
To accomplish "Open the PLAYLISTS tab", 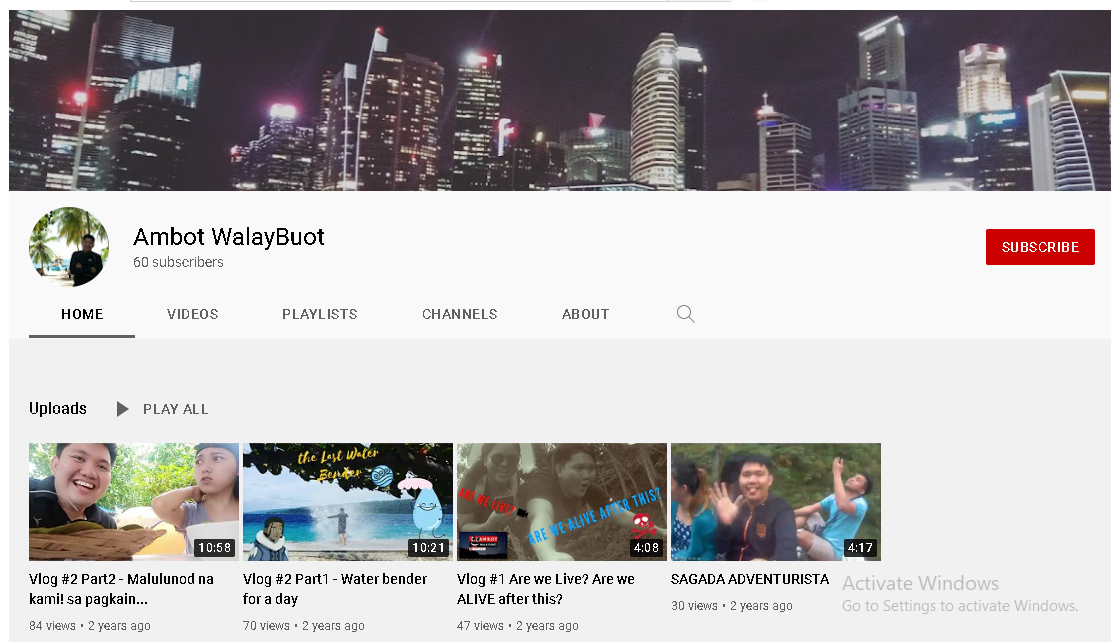I will coord(320,314).
